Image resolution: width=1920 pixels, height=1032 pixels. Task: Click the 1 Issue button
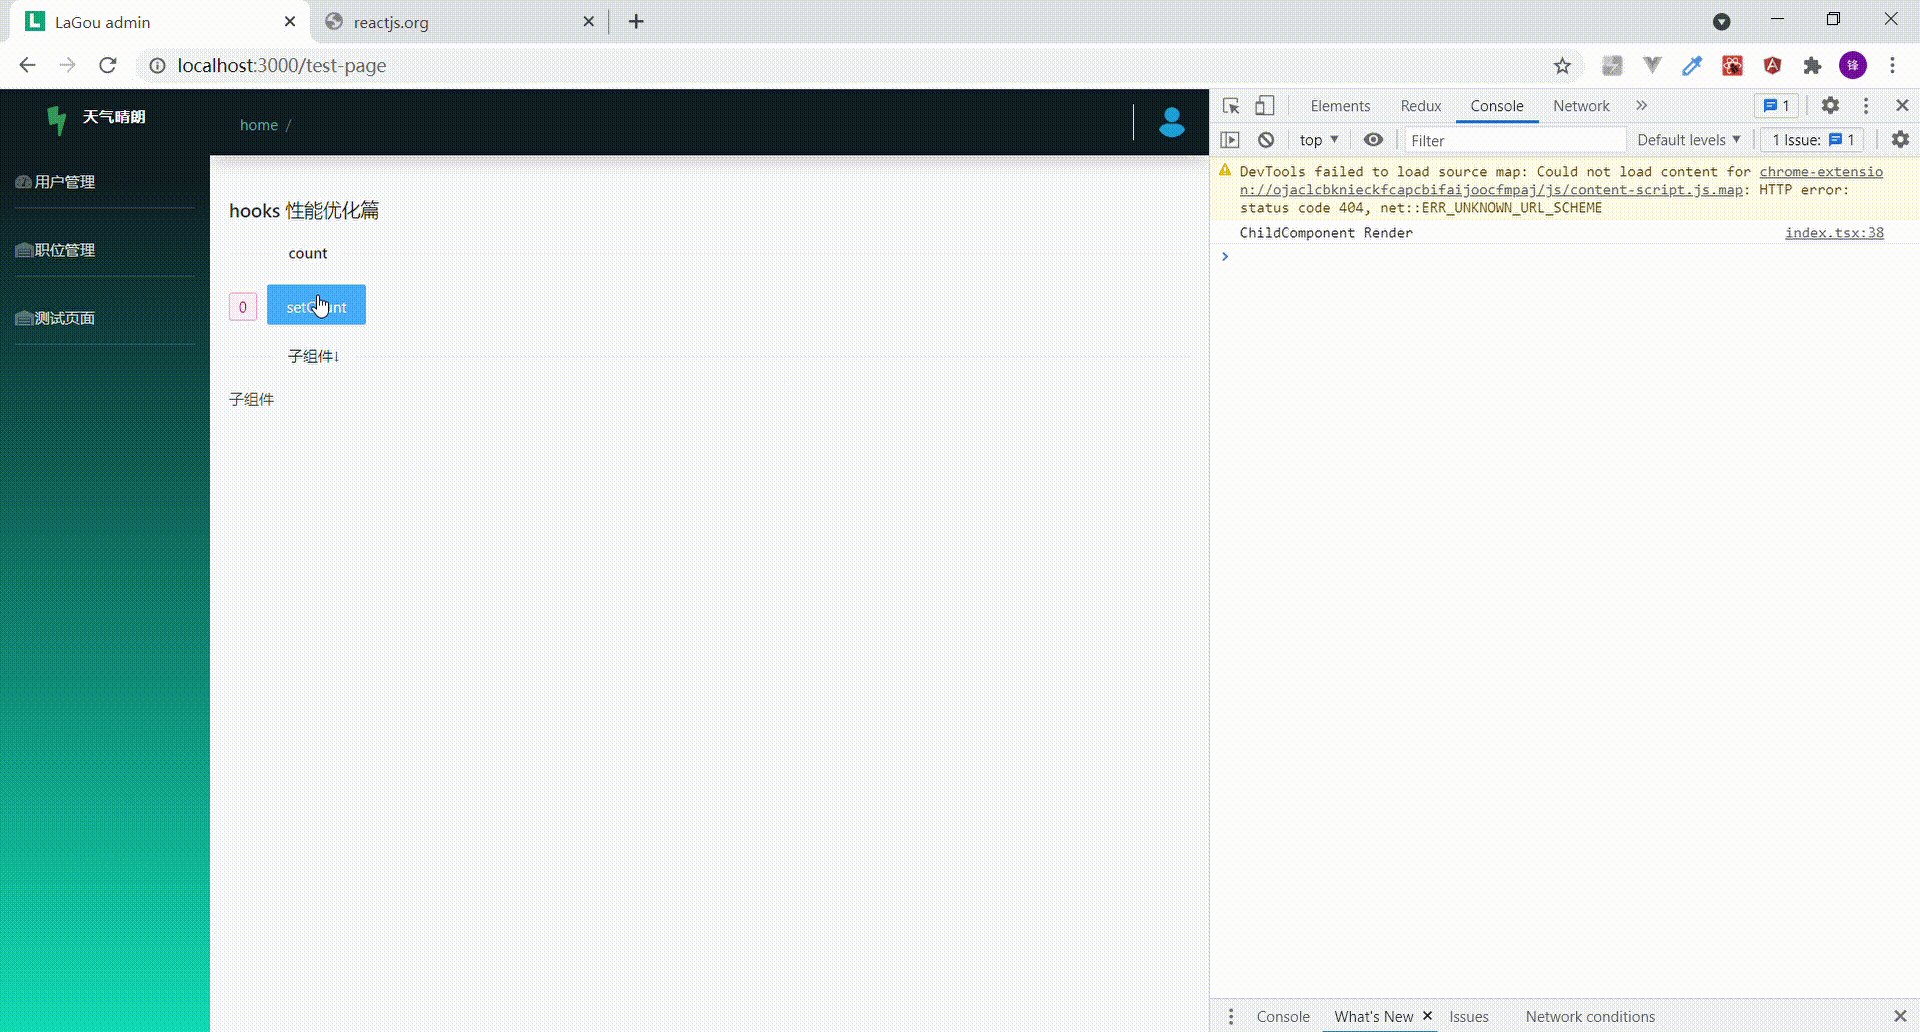pyautogui.click(x=1813, y=140)
